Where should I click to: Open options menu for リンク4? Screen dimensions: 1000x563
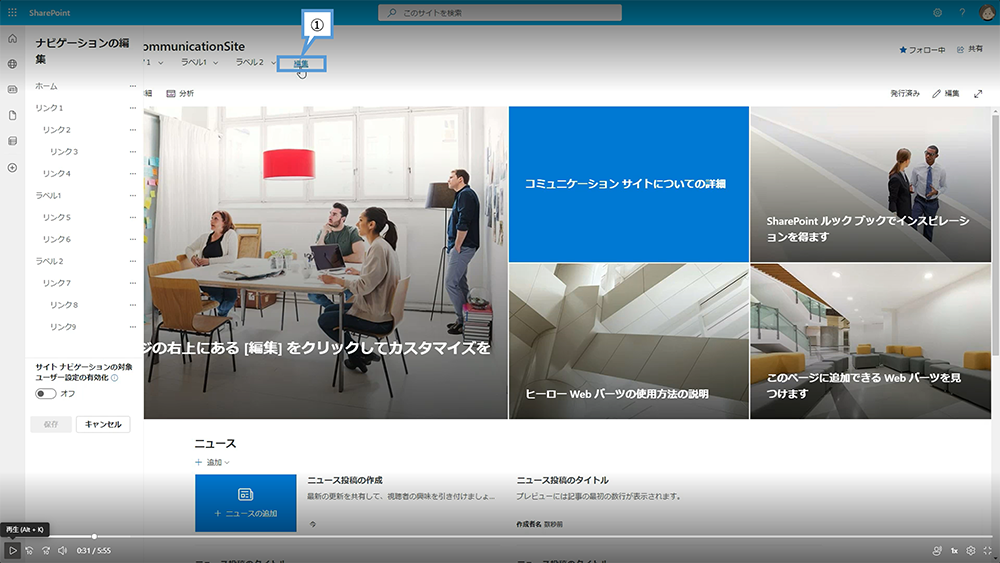click(133, 173)
